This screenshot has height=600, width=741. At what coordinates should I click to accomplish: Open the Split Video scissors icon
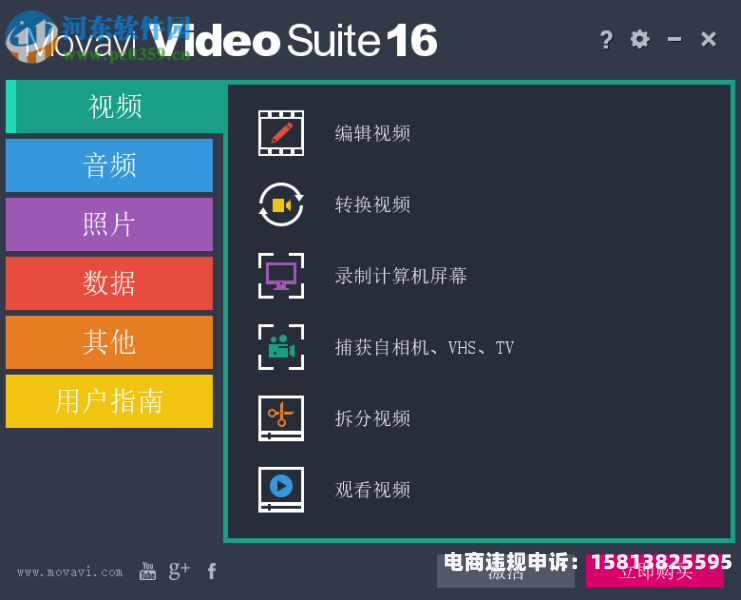point(281,419)
